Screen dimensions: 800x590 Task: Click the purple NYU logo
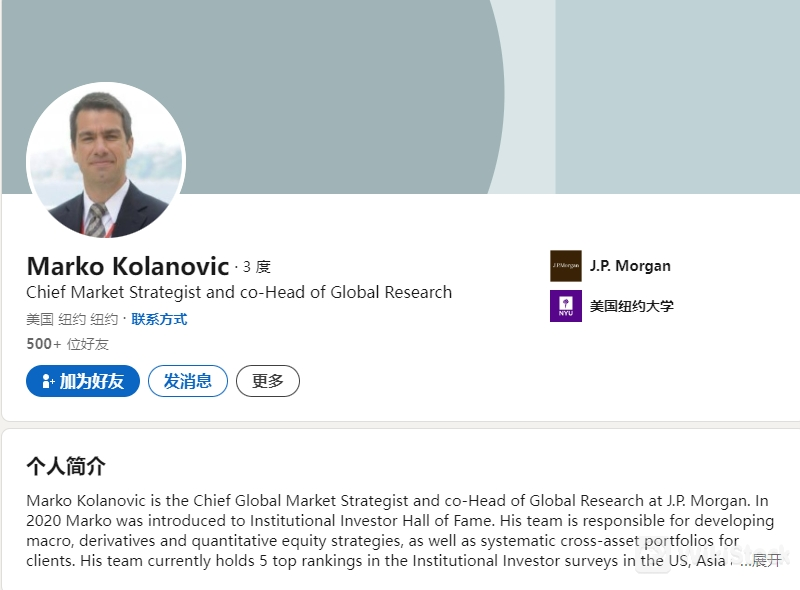pyautogui.click(x=565, y=306)
